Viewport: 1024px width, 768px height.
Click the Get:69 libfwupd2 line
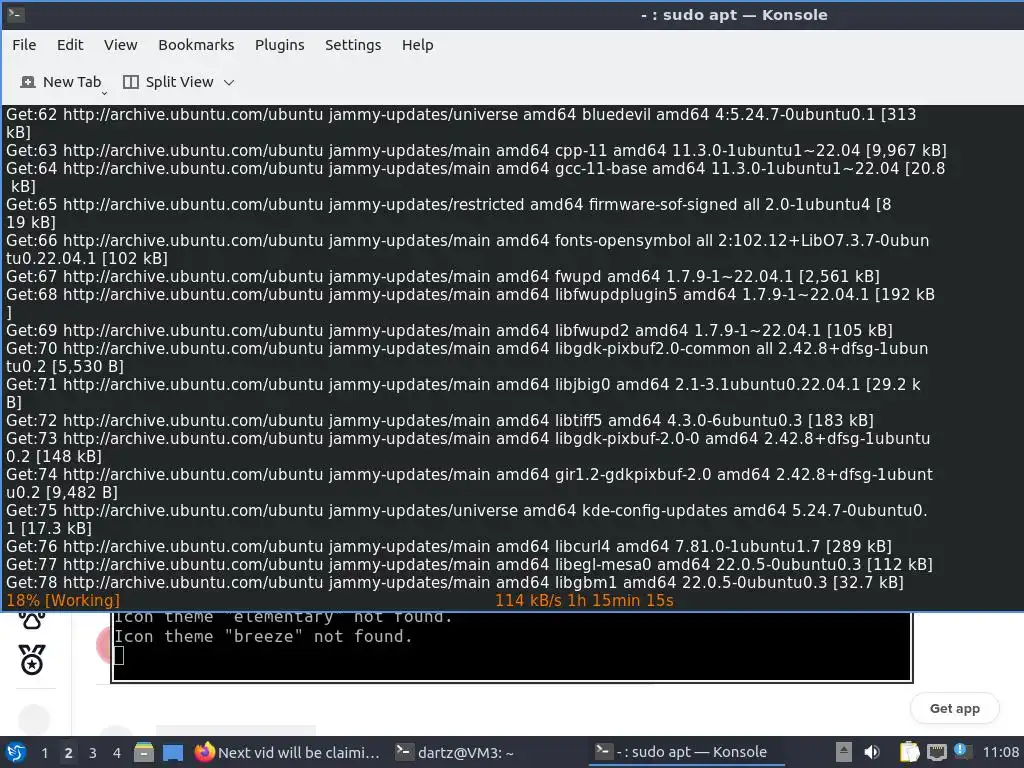[449, 330]
